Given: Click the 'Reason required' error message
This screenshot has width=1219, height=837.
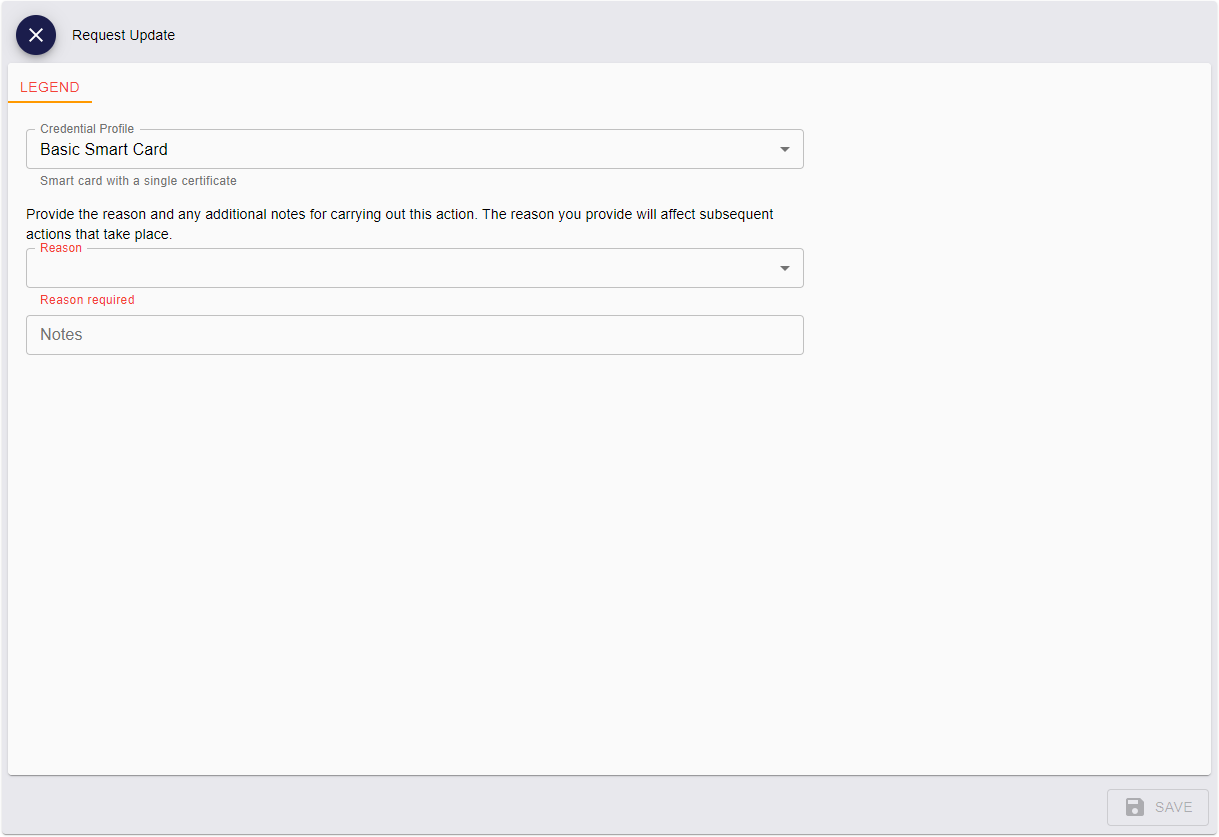Looking at the screenshot, I should [x=87, y=300].
